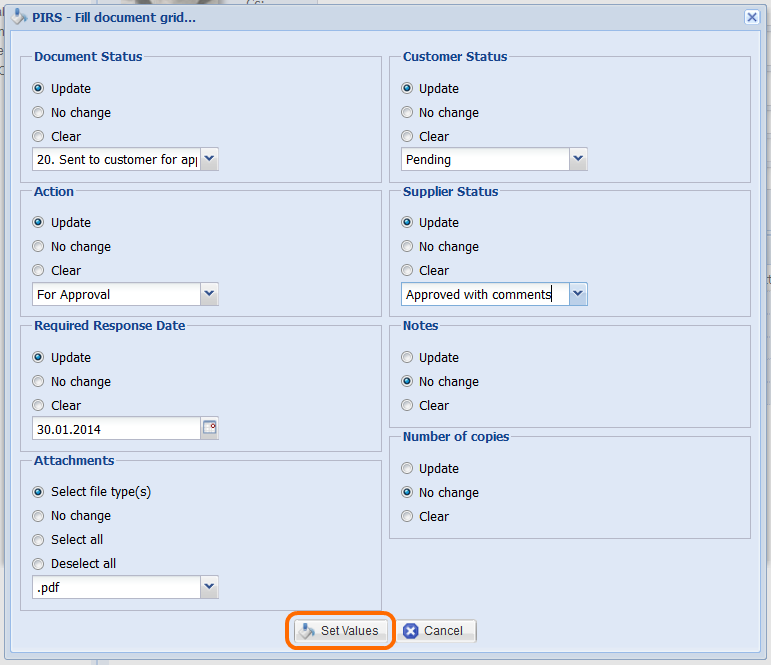Click the Required Response Date text field
Viewport: 771px width, 665px height.
(x=115, y=429)
